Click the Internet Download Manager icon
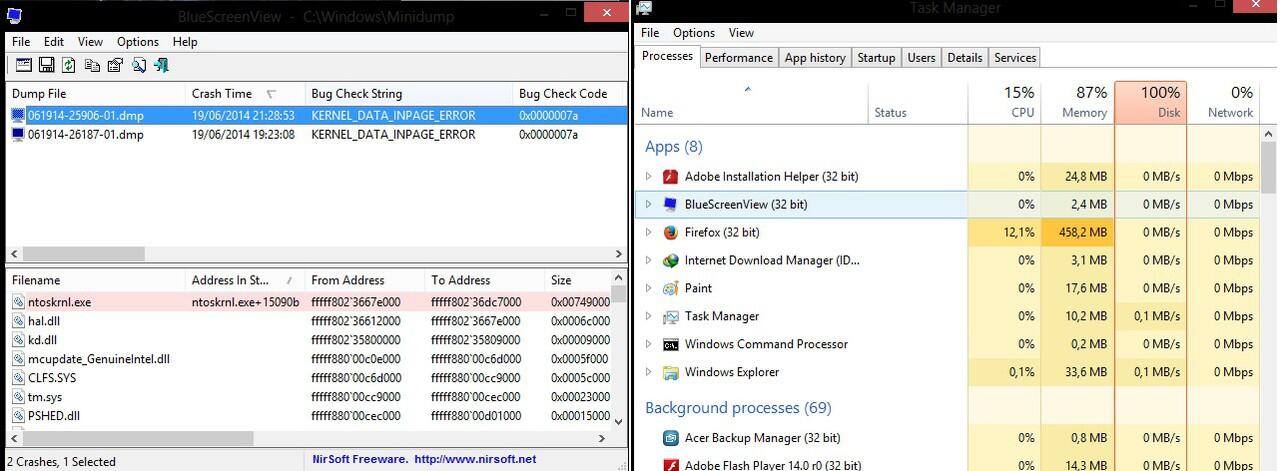1280x471 pixels. pyautogui.click(x=670, y=261)
